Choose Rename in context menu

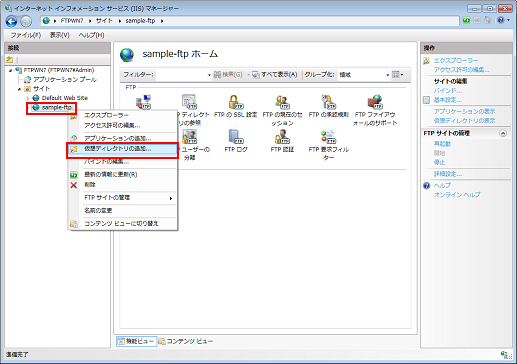pos(122,211)
